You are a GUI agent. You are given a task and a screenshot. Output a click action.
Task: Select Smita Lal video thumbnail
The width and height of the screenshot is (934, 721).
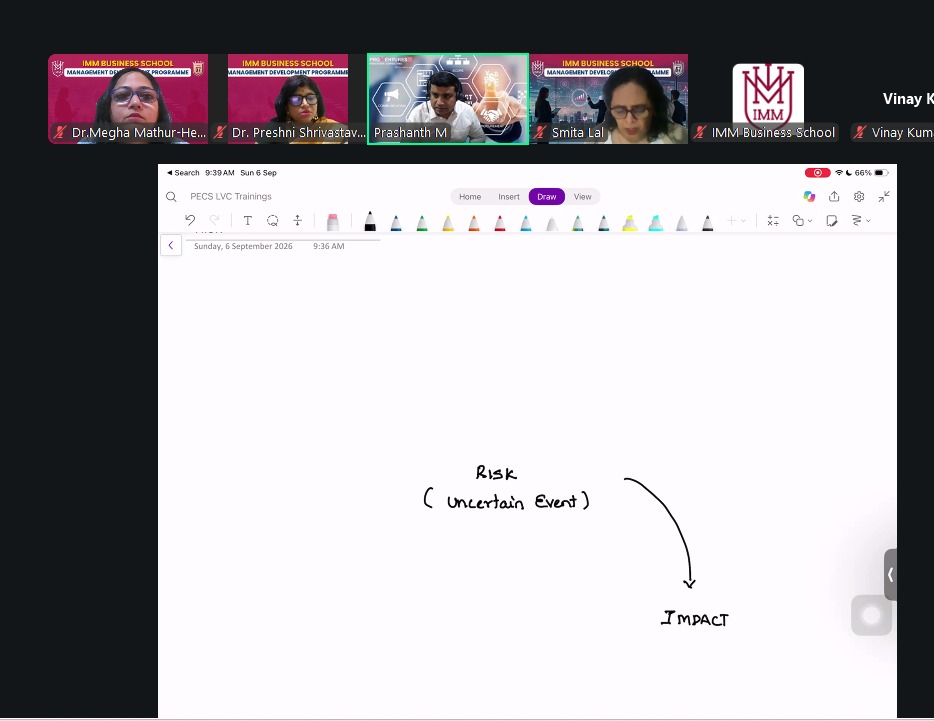(608, 99)
